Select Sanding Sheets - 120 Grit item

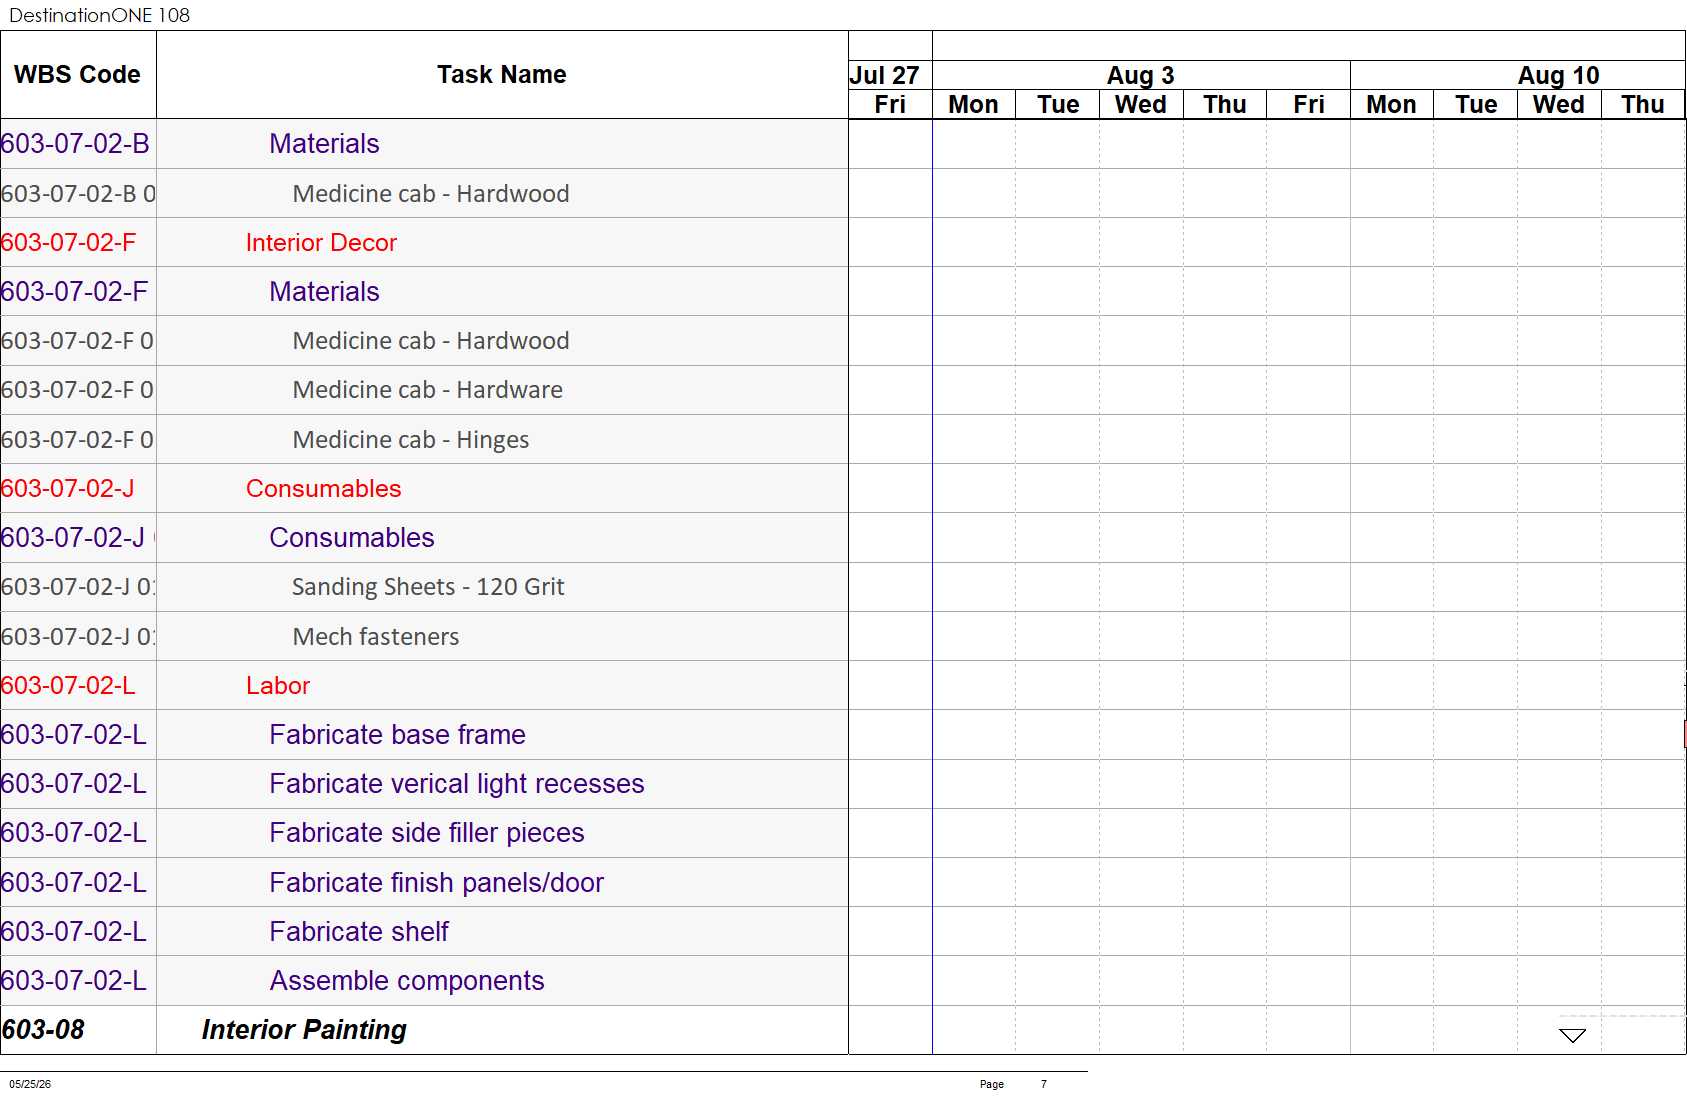(428, 587)
